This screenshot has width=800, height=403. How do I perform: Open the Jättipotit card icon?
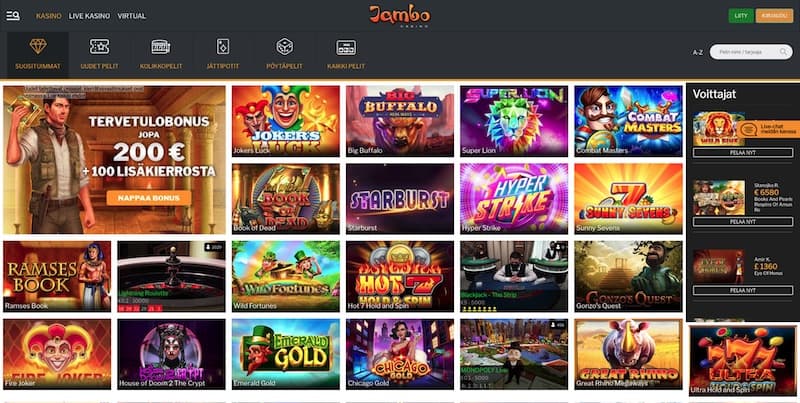[223, 46]
